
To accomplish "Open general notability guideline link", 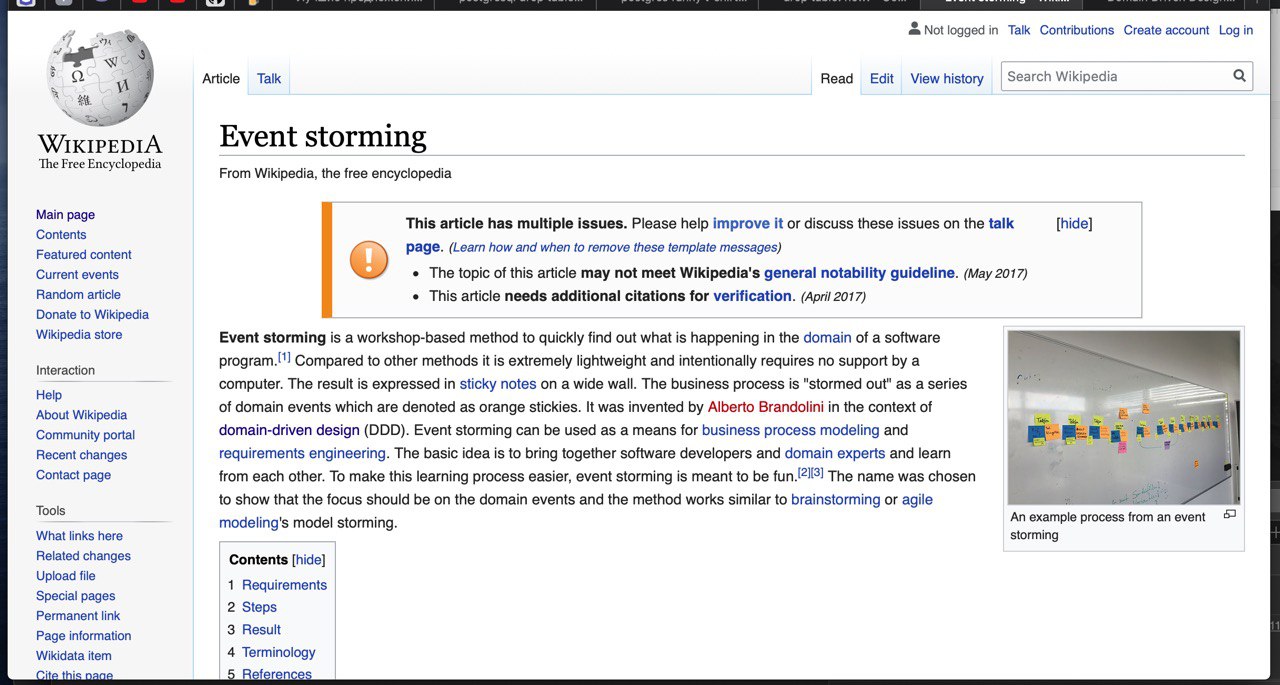I will click(859, 272).
